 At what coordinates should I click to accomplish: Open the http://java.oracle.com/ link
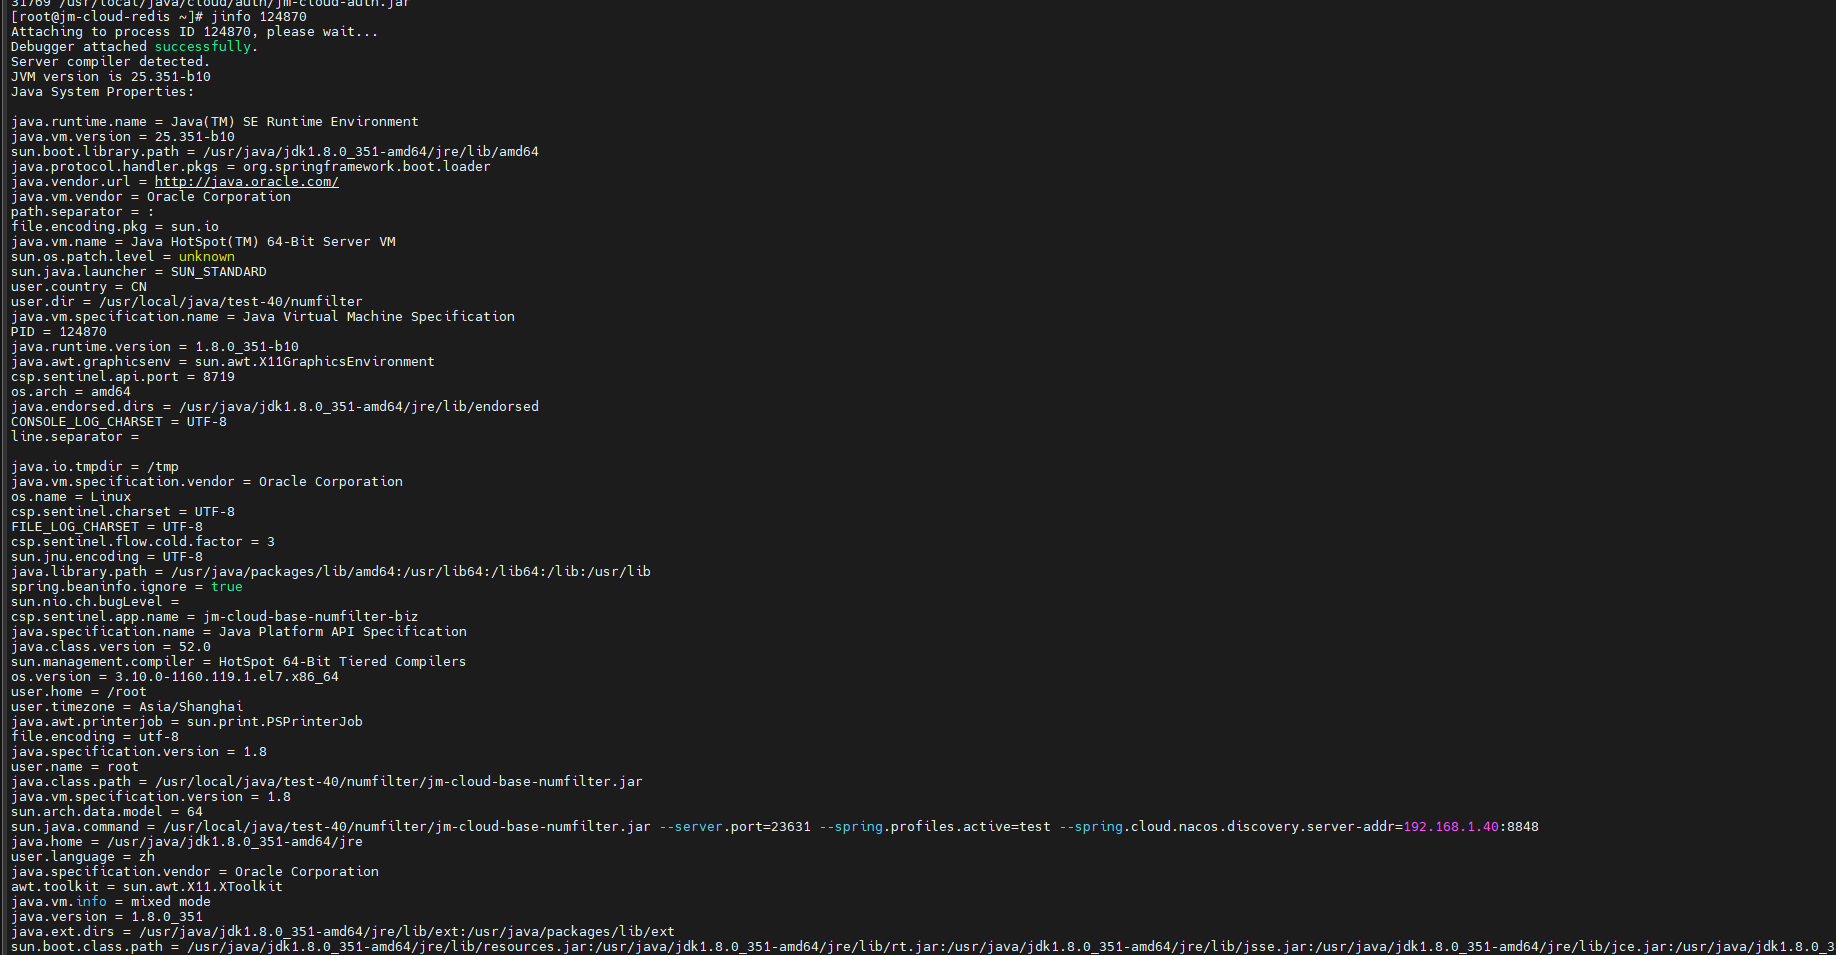click(x=246, y=182)
